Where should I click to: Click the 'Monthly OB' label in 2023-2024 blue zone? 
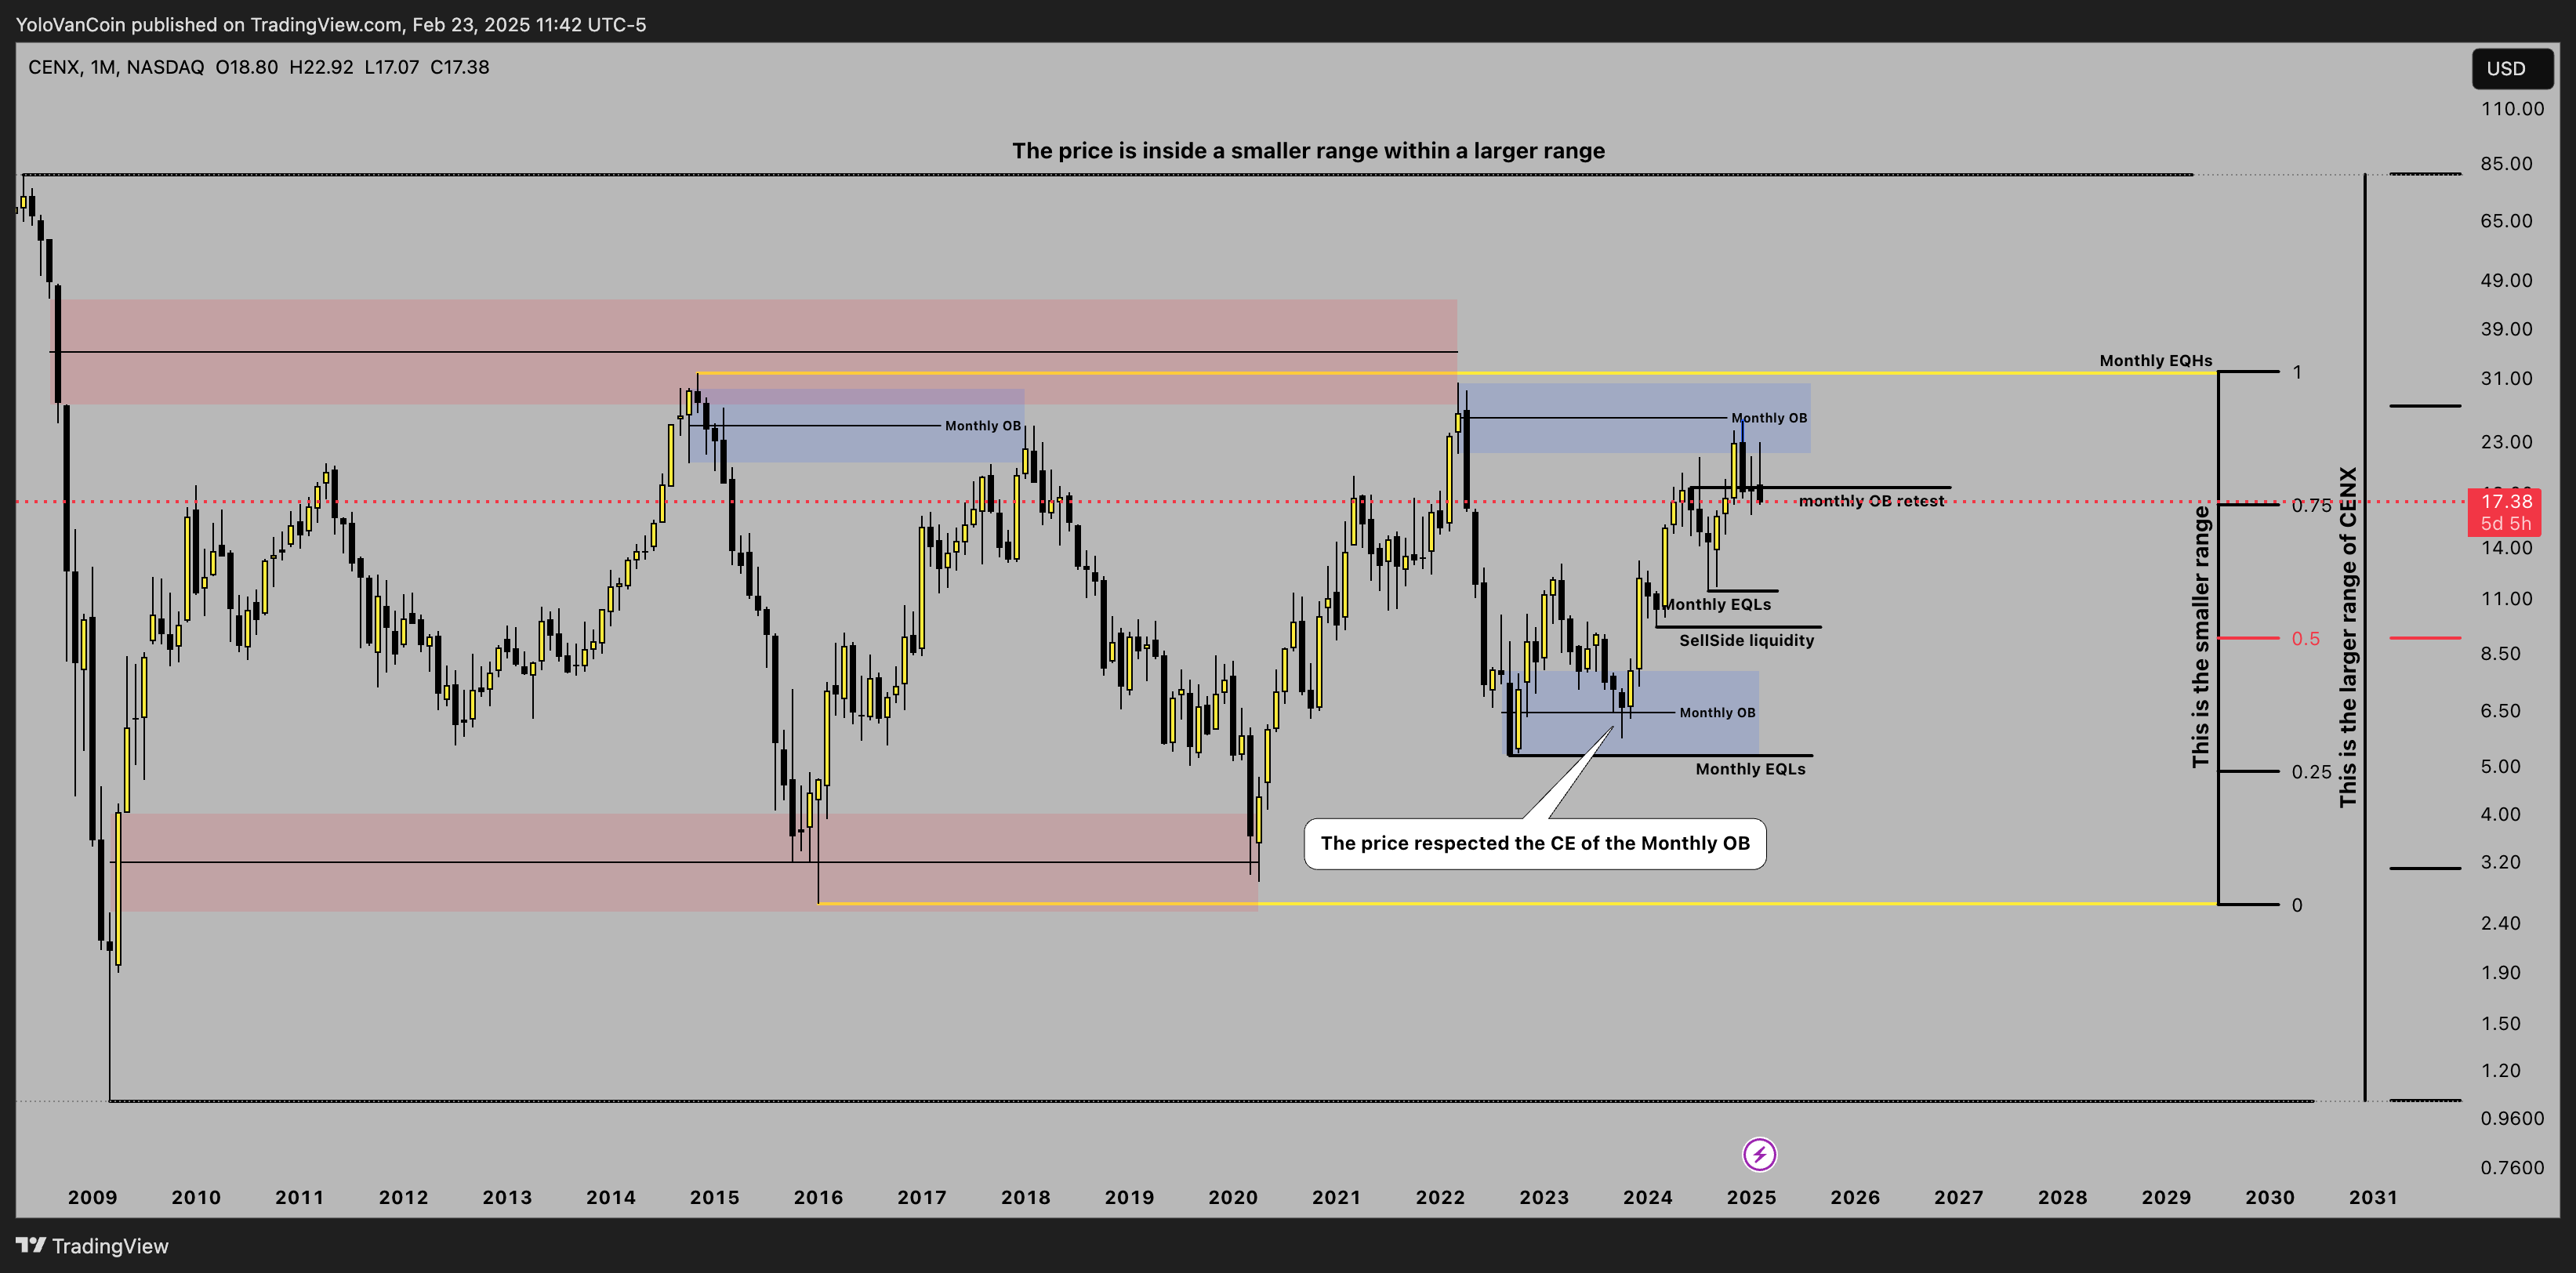pos(1717,713)
